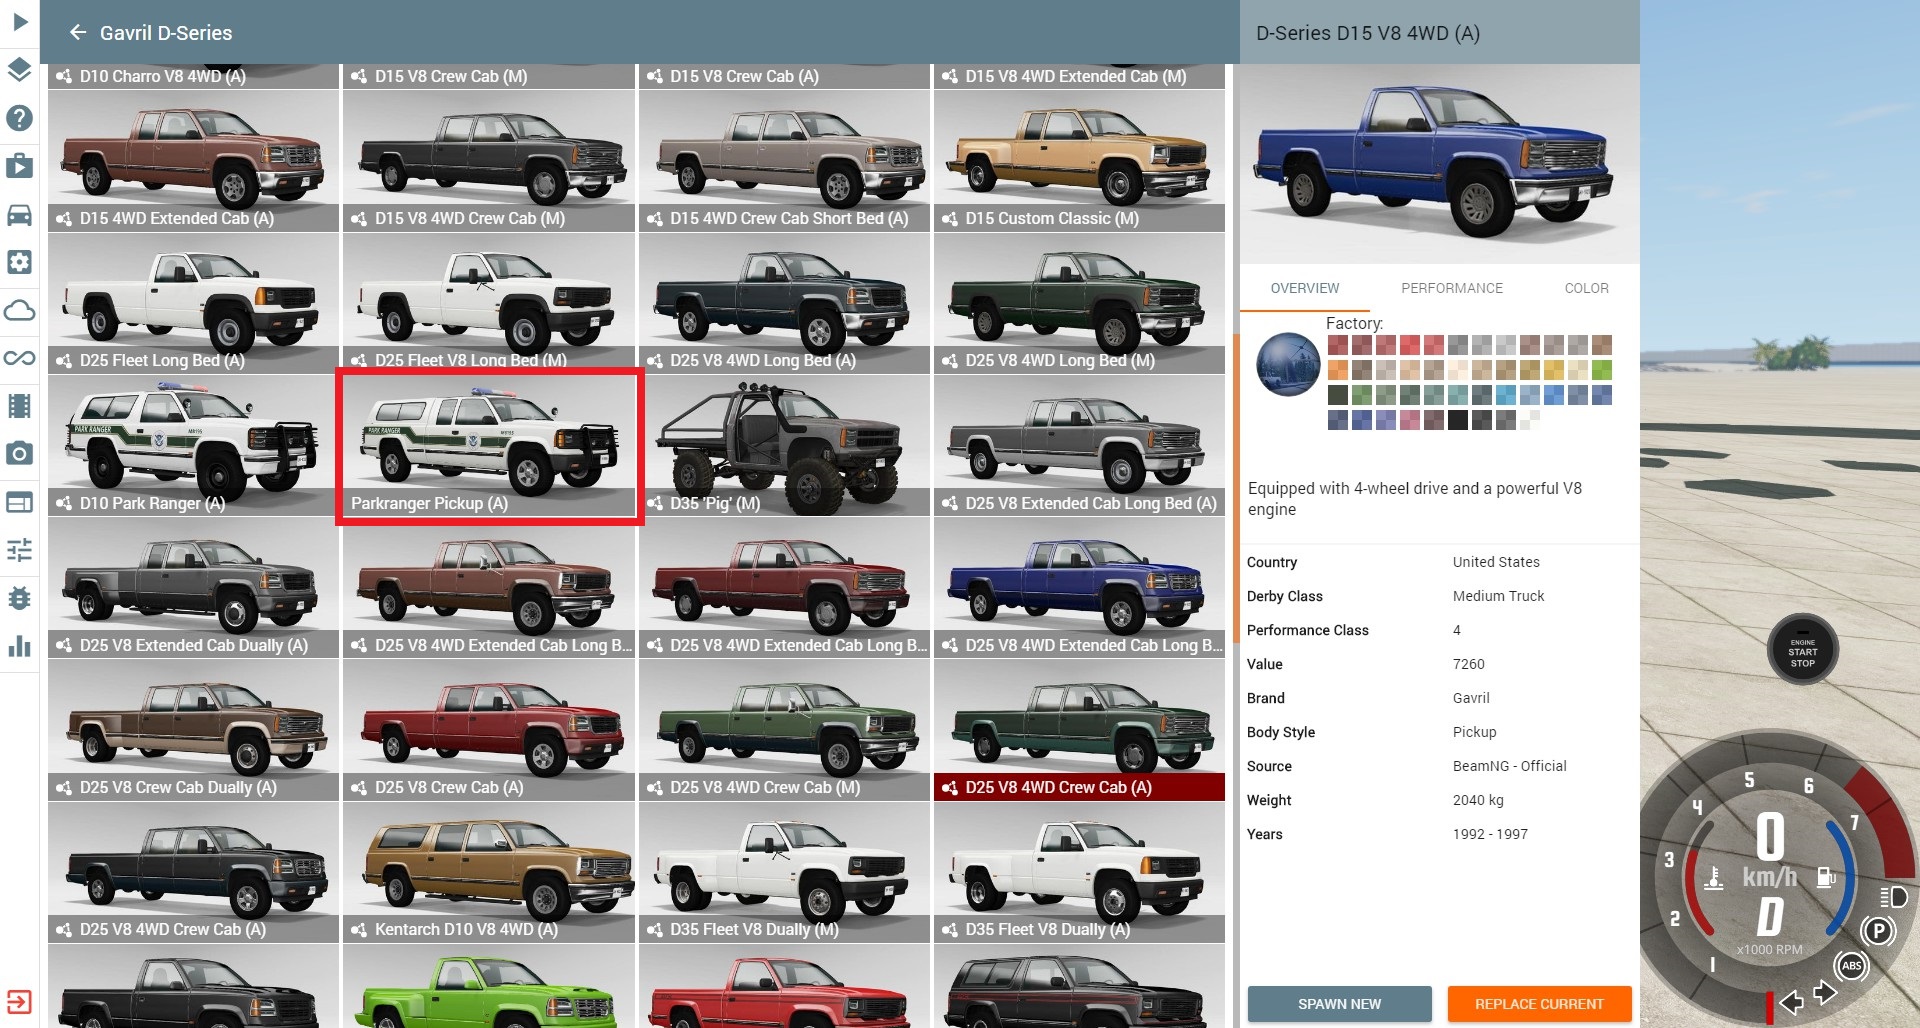Pick the solid black factory color swatch
1920x1028 pixels.
click(x=1457, y=420)
